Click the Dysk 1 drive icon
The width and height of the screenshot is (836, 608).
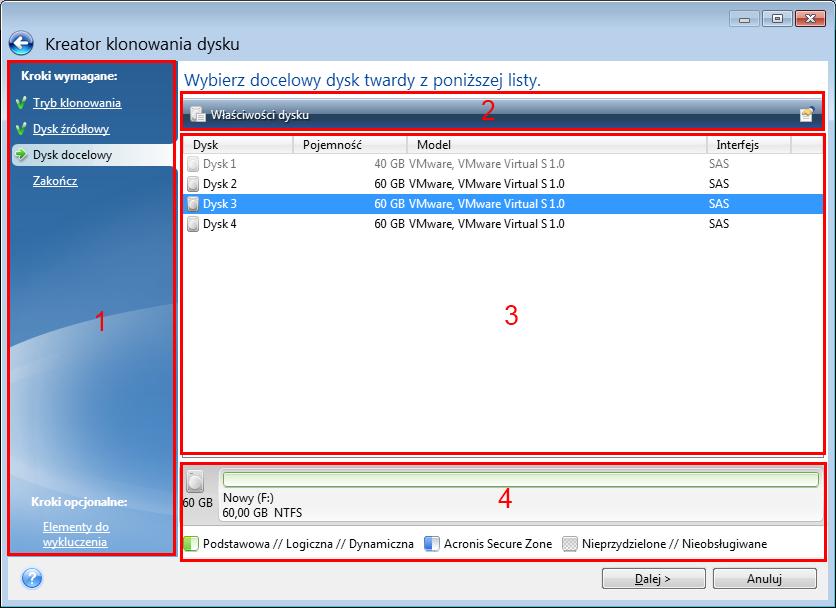pyautogui.click(x=193, y=164)
